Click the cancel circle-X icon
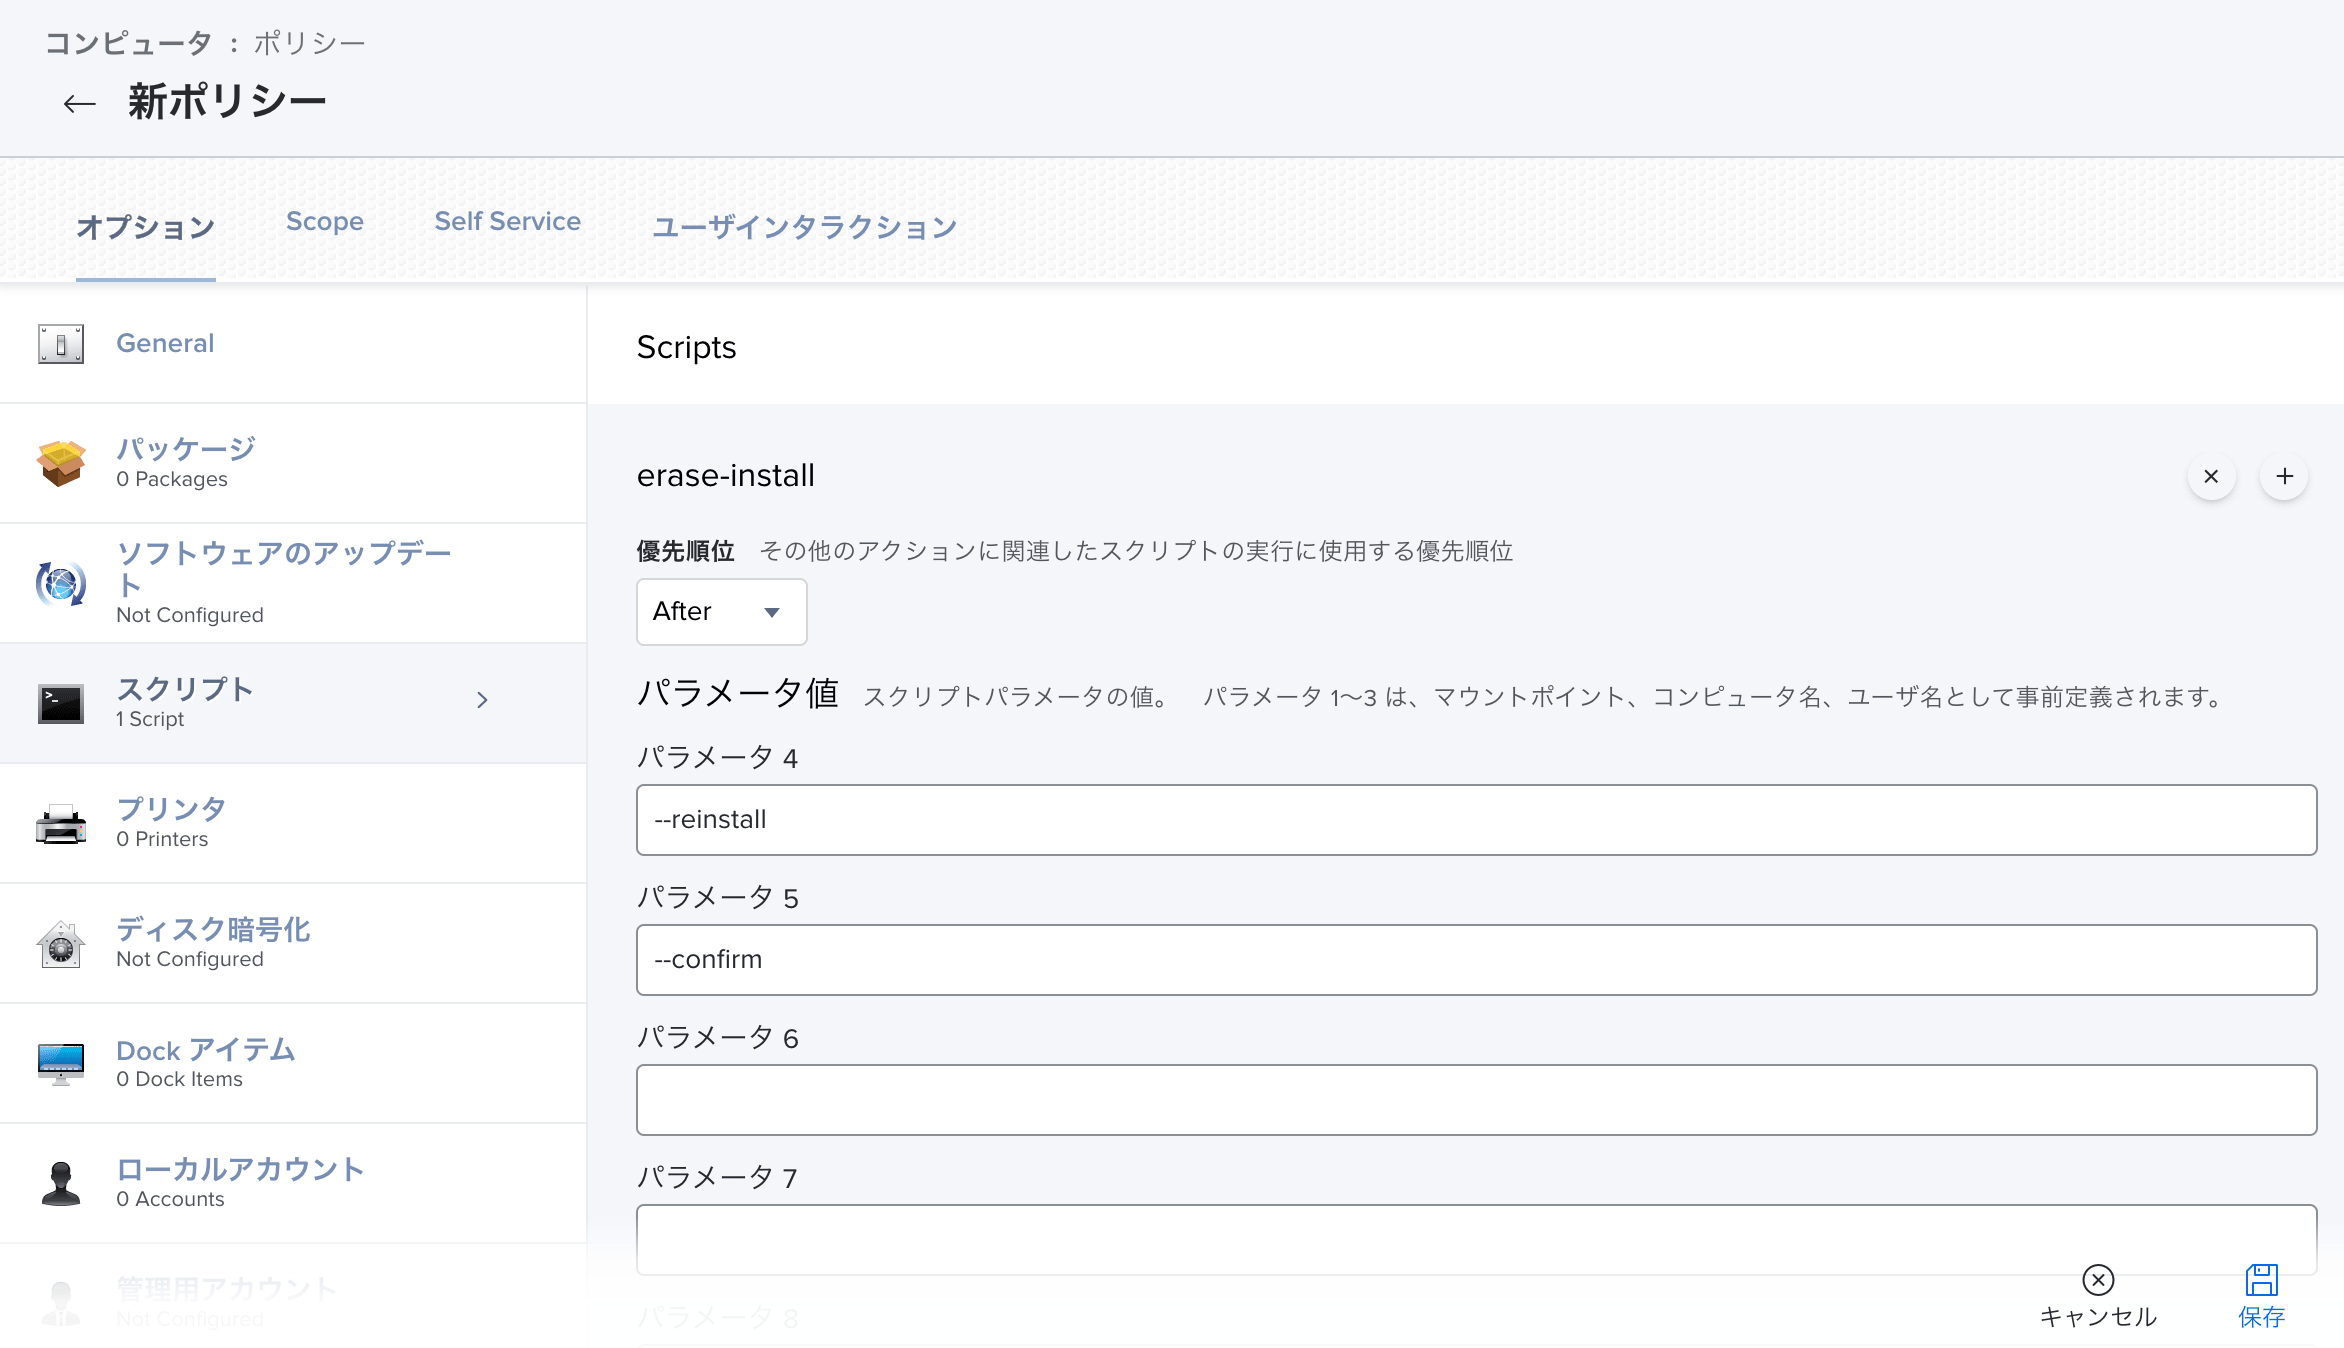 click(2098, 1280)
